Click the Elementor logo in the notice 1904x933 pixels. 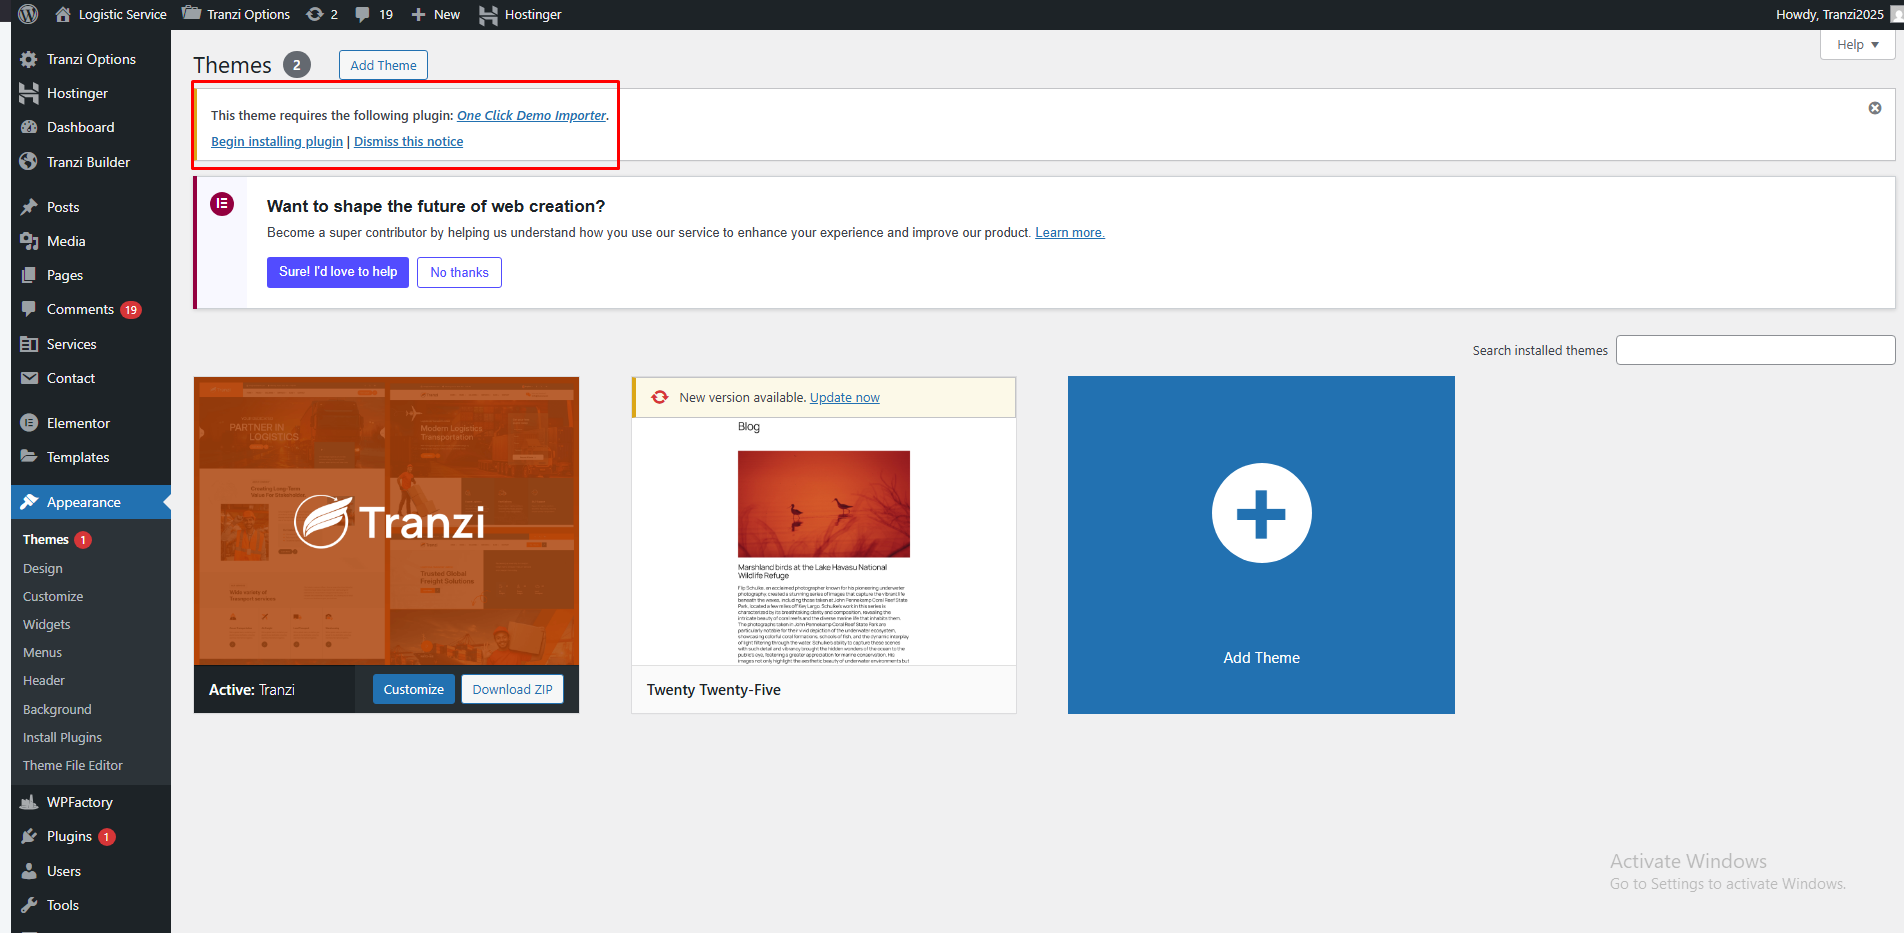pyautogui.click(x=222, y=204)
